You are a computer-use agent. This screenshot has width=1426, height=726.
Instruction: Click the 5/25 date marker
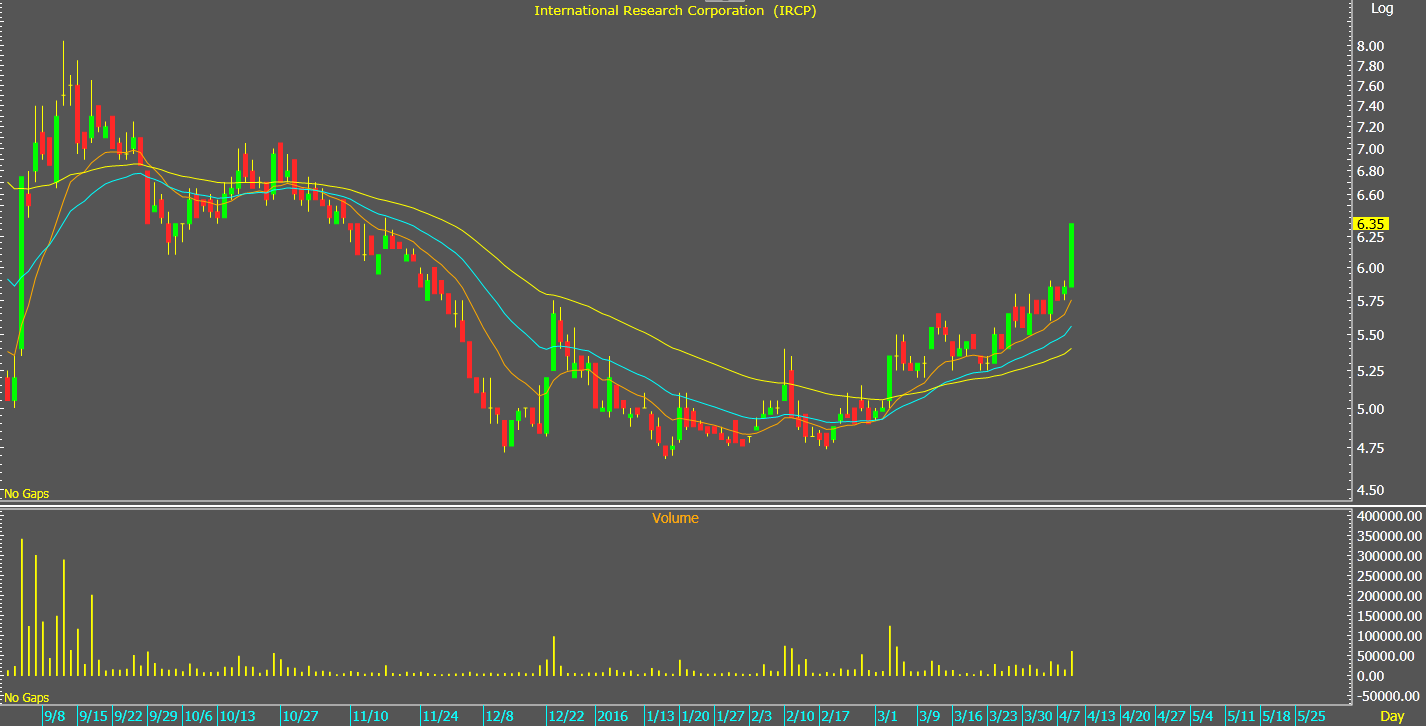(1311, 716)
